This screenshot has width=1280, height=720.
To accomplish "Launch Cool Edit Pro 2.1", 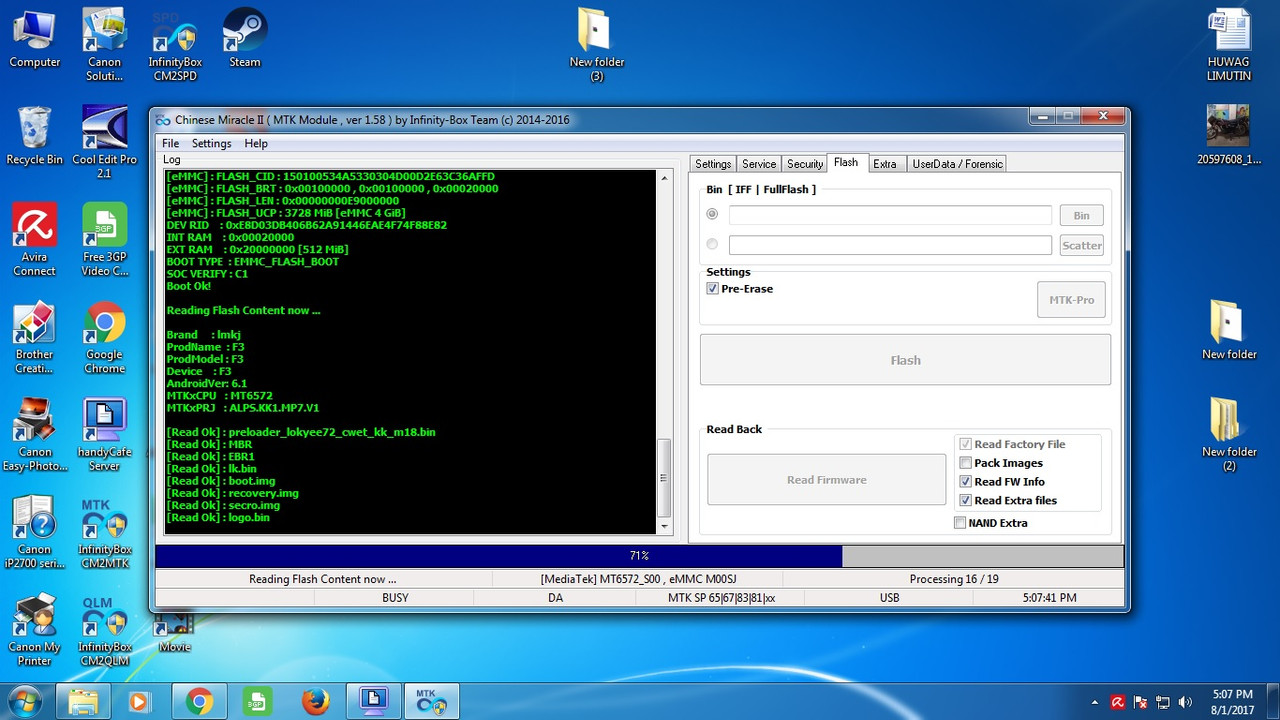I will [x=104, y=141].
